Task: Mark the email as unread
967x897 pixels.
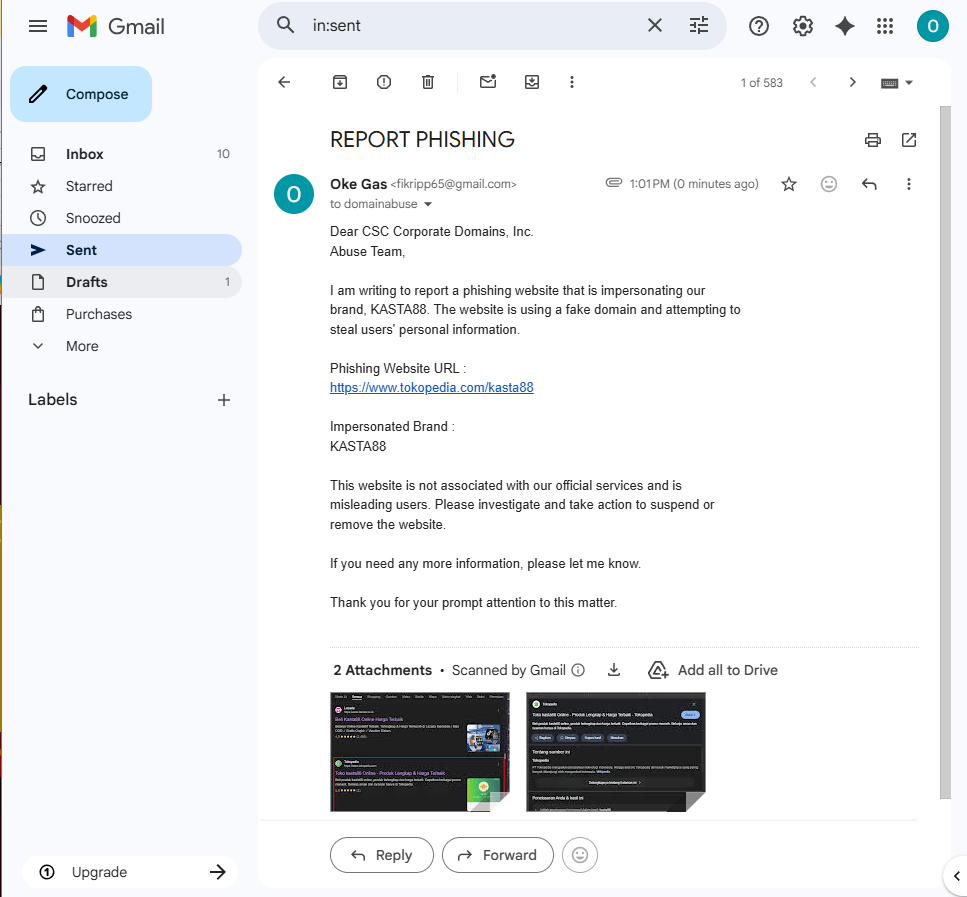Action: [488, 81]
